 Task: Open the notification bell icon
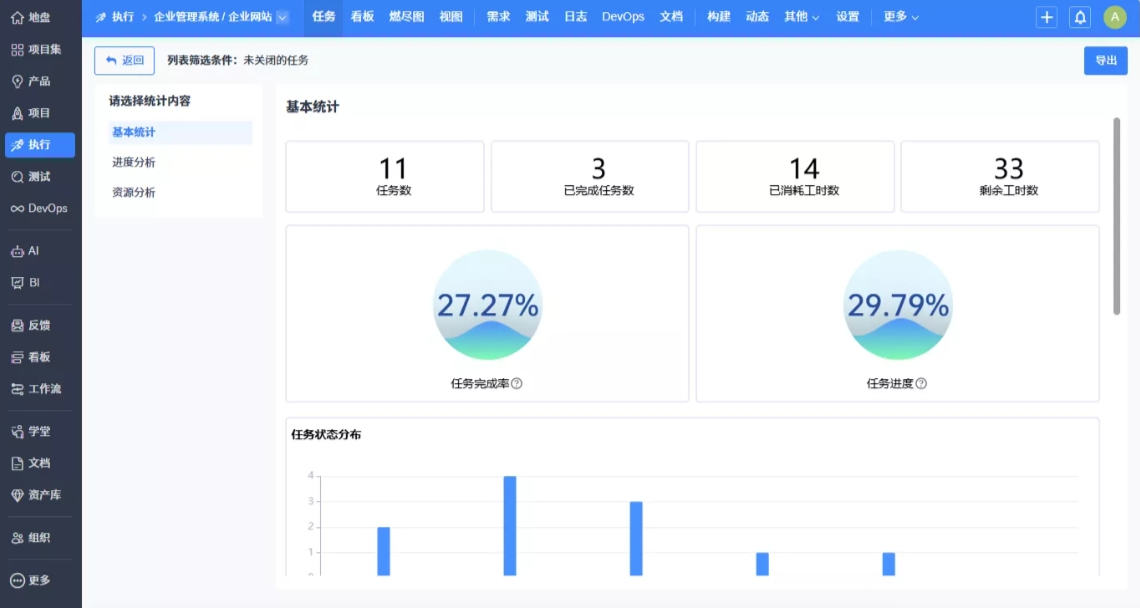(x=1080, y=17)
